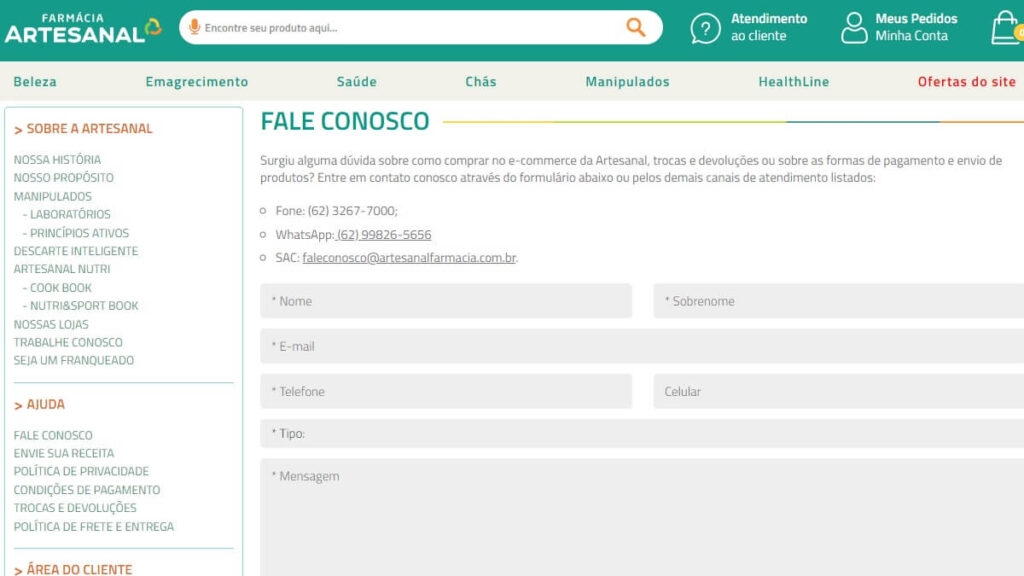Open the HealthLine menu
Screen dimensions: 1024x576
(793, 82)
